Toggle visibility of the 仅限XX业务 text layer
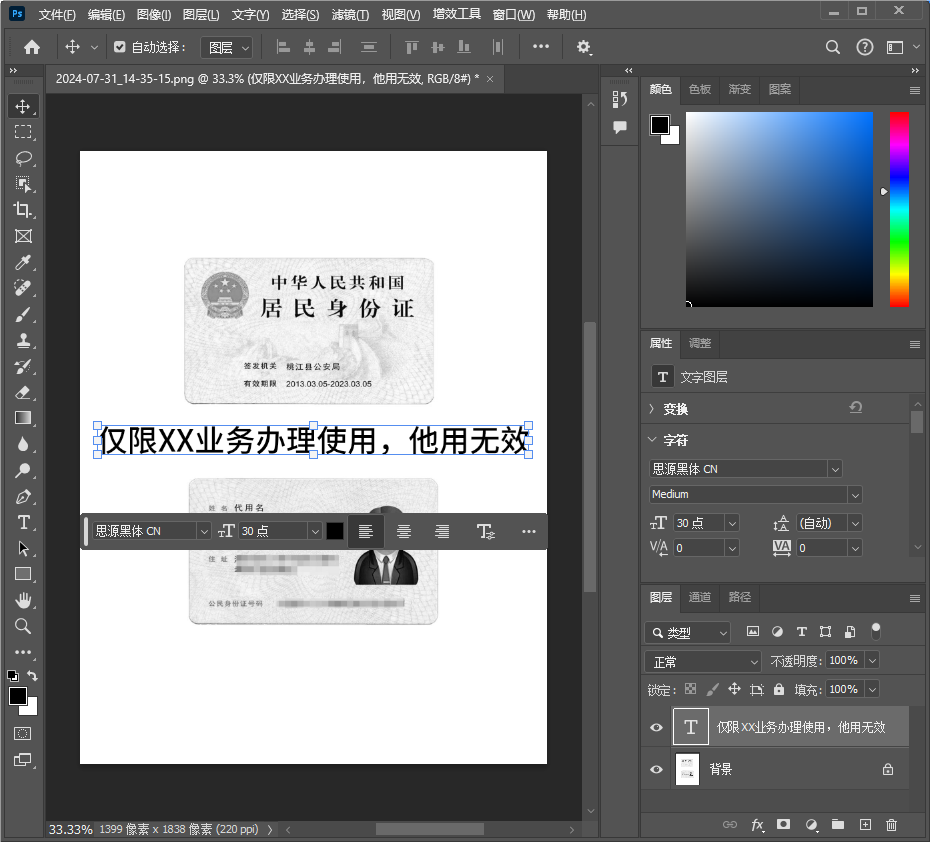930x842 pixels. 656,726
